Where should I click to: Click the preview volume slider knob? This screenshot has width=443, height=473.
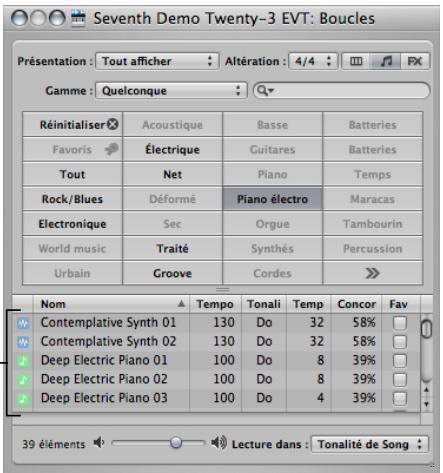176,443
